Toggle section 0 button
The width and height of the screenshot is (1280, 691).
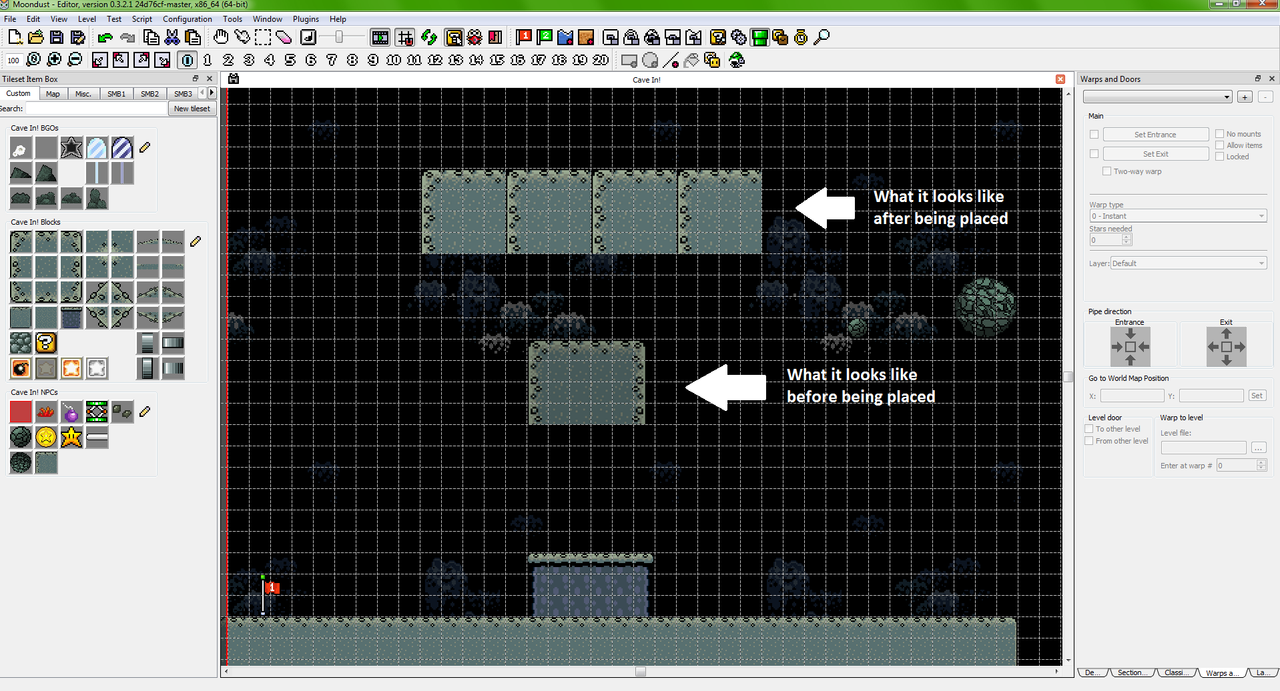[187, 60]
